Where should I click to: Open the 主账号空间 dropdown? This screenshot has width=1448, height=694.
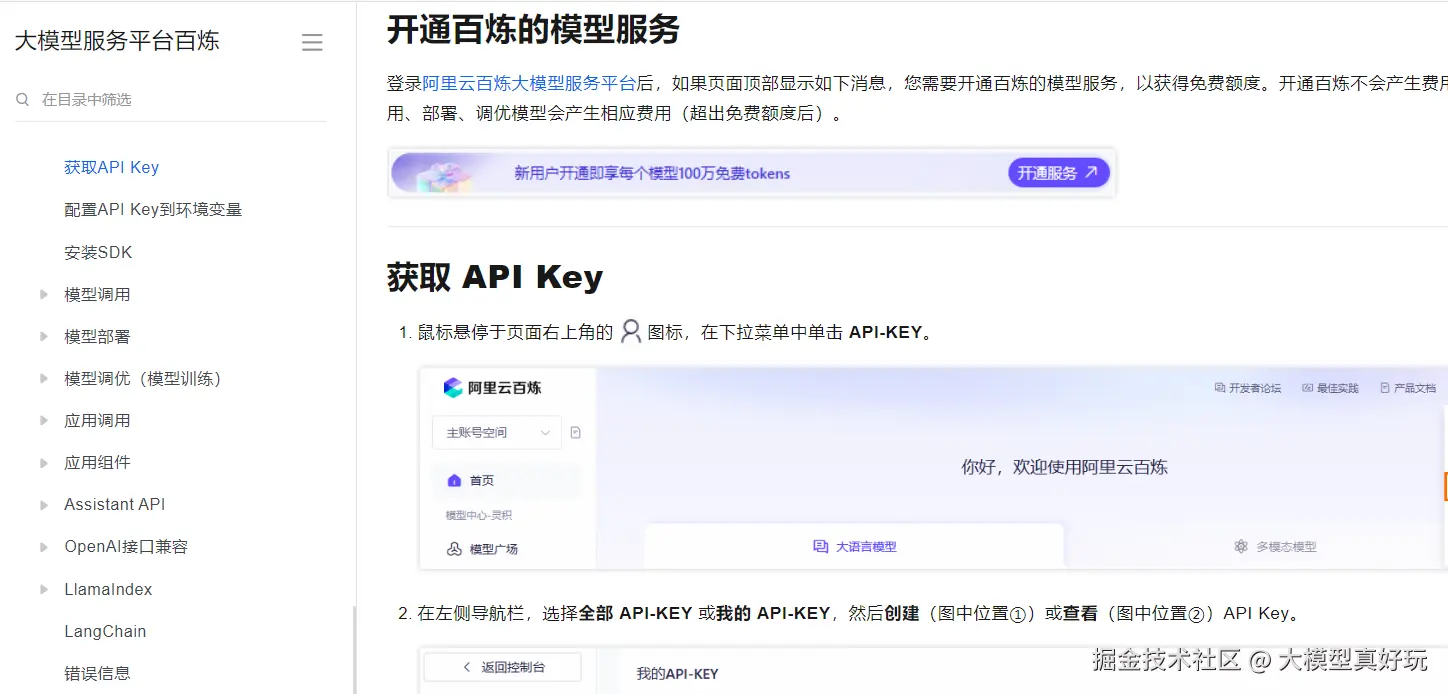pos(497,432)
